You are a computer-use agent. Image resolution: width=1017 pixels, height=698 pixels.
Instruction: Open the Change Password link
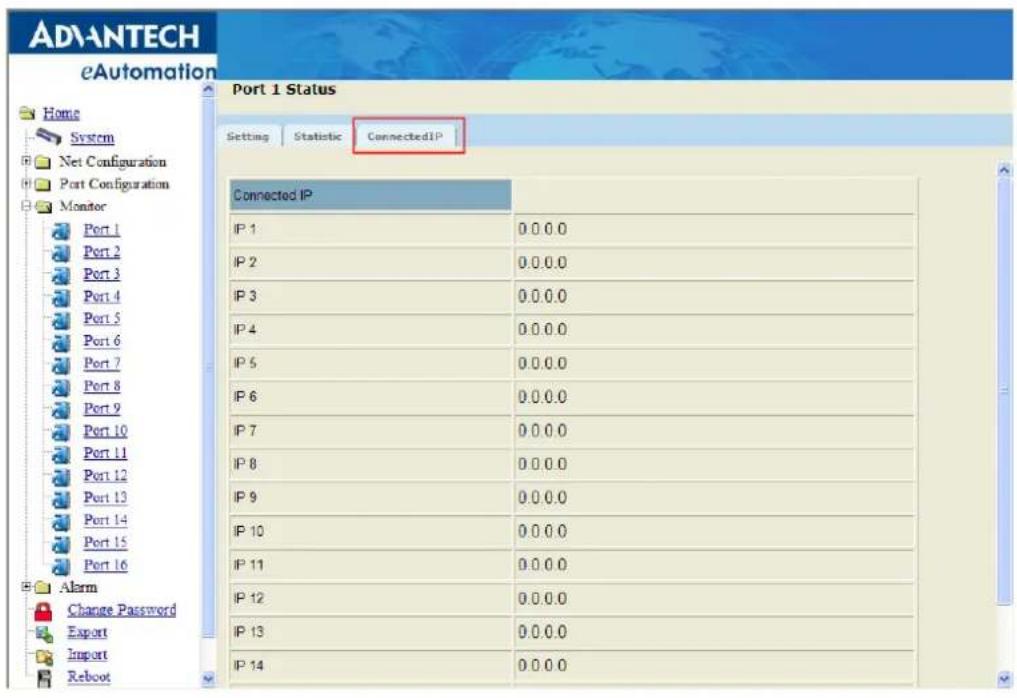[x=121, y=610]
